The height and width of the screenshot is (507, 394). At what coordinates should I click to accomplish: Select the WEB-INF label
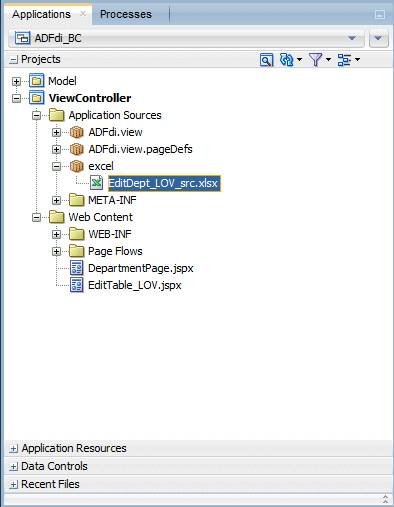click(x=110, y=234)
